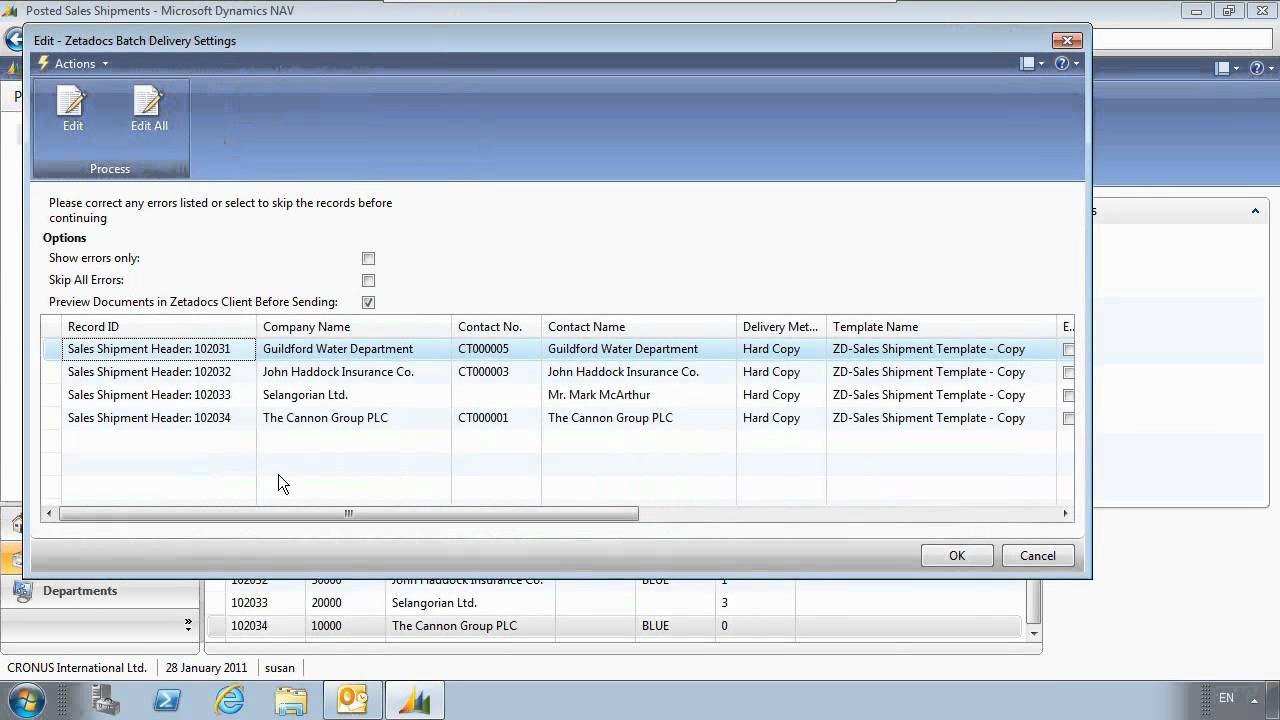Open Outlook from taskbar
This screenshot has width=1280, height=720.
353,699
